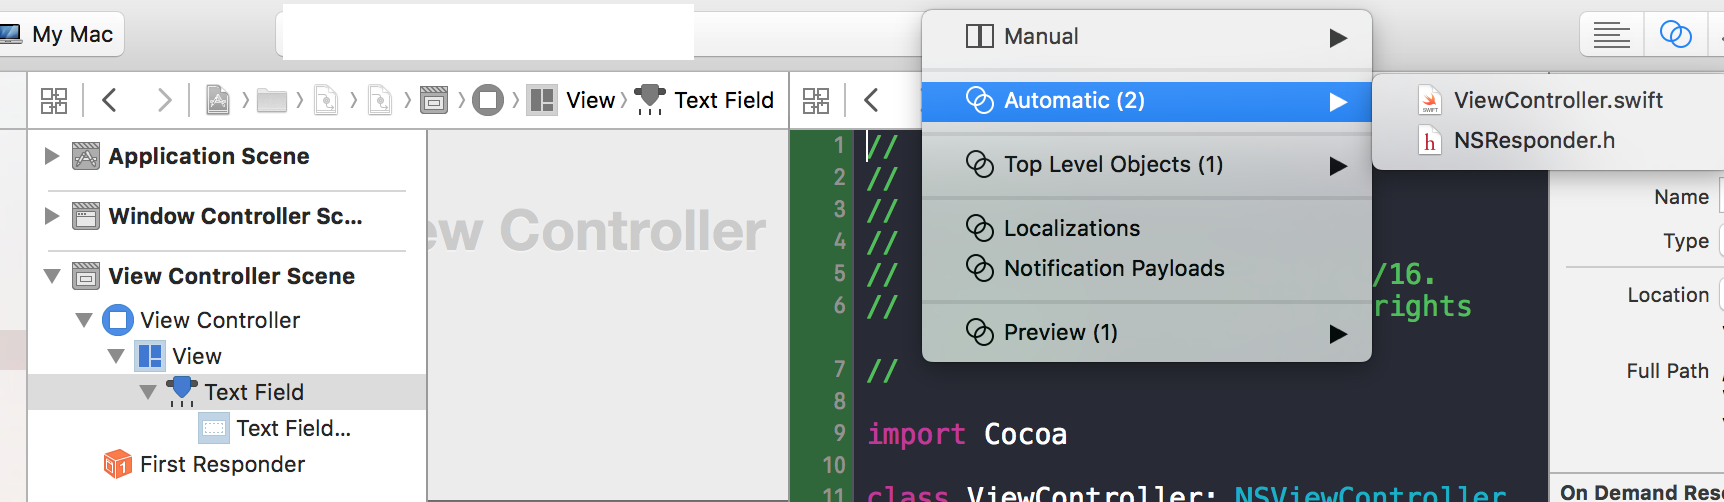Click the My Mac destination selector

62,35
